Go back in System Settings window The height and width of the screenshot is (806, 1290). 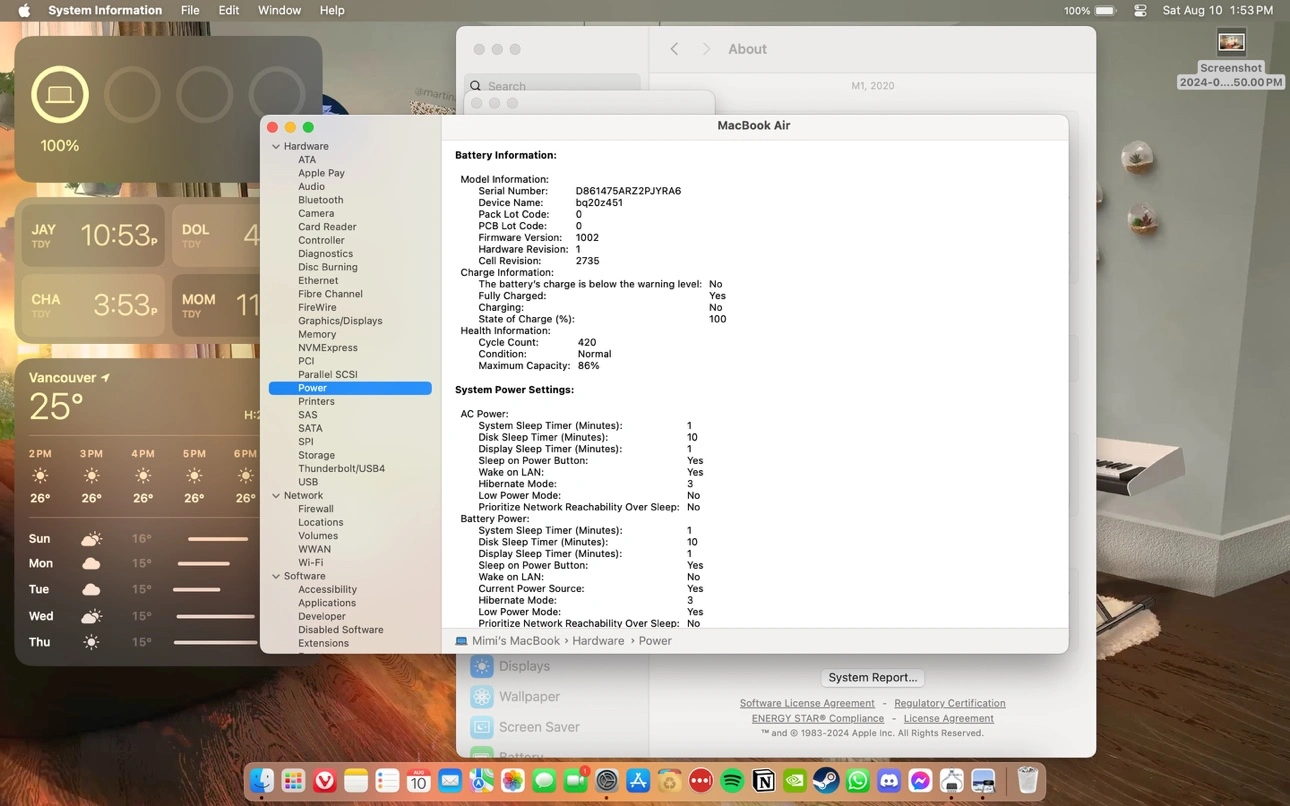674,49
